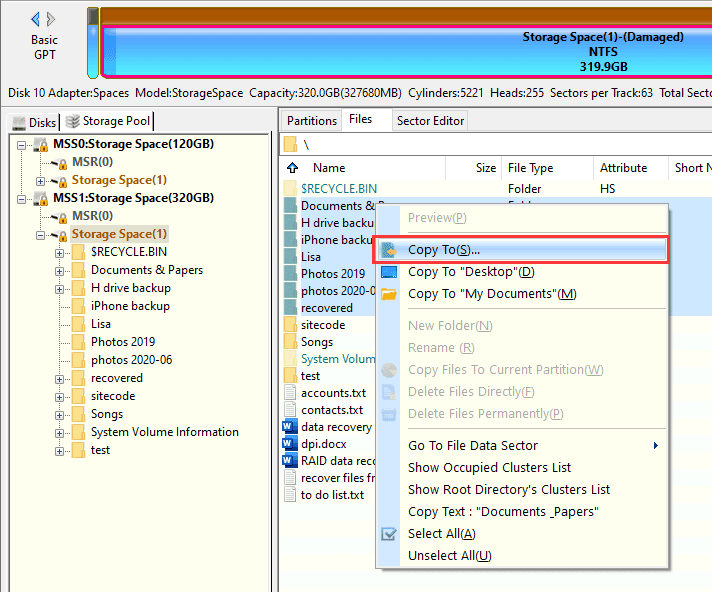Switch to the Partitions tab

click(312, 121)
